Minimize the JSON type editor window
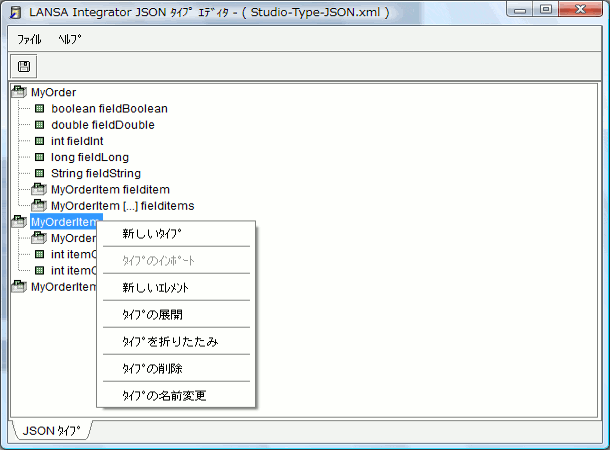The height and width of the screenshot is (450, 610). click(520, 10)
